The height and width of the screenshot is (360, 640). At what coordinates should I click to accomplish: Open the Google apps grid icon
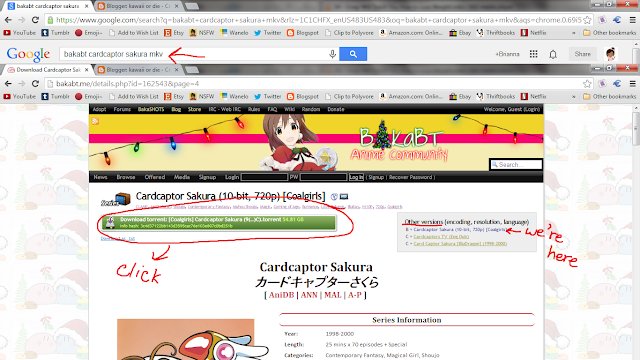click(x=533, y=54)
